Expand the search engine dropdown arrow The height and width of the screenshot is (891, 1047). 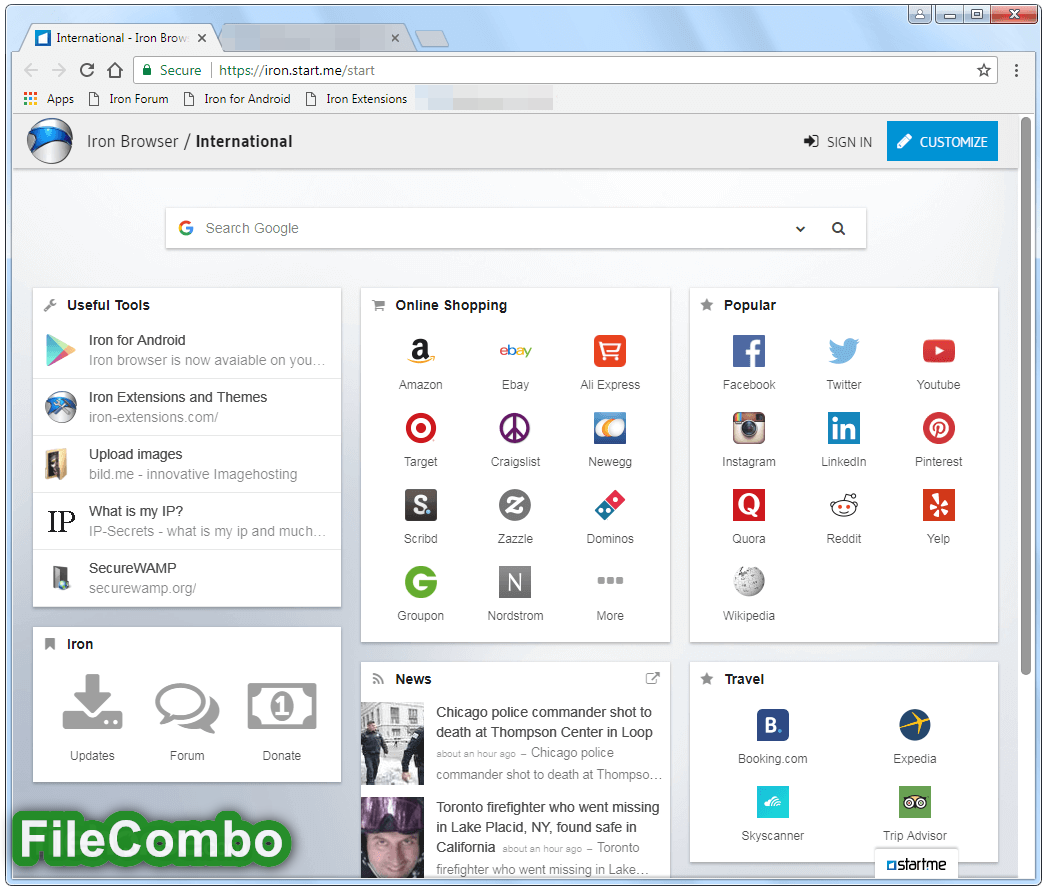(800, 229)
